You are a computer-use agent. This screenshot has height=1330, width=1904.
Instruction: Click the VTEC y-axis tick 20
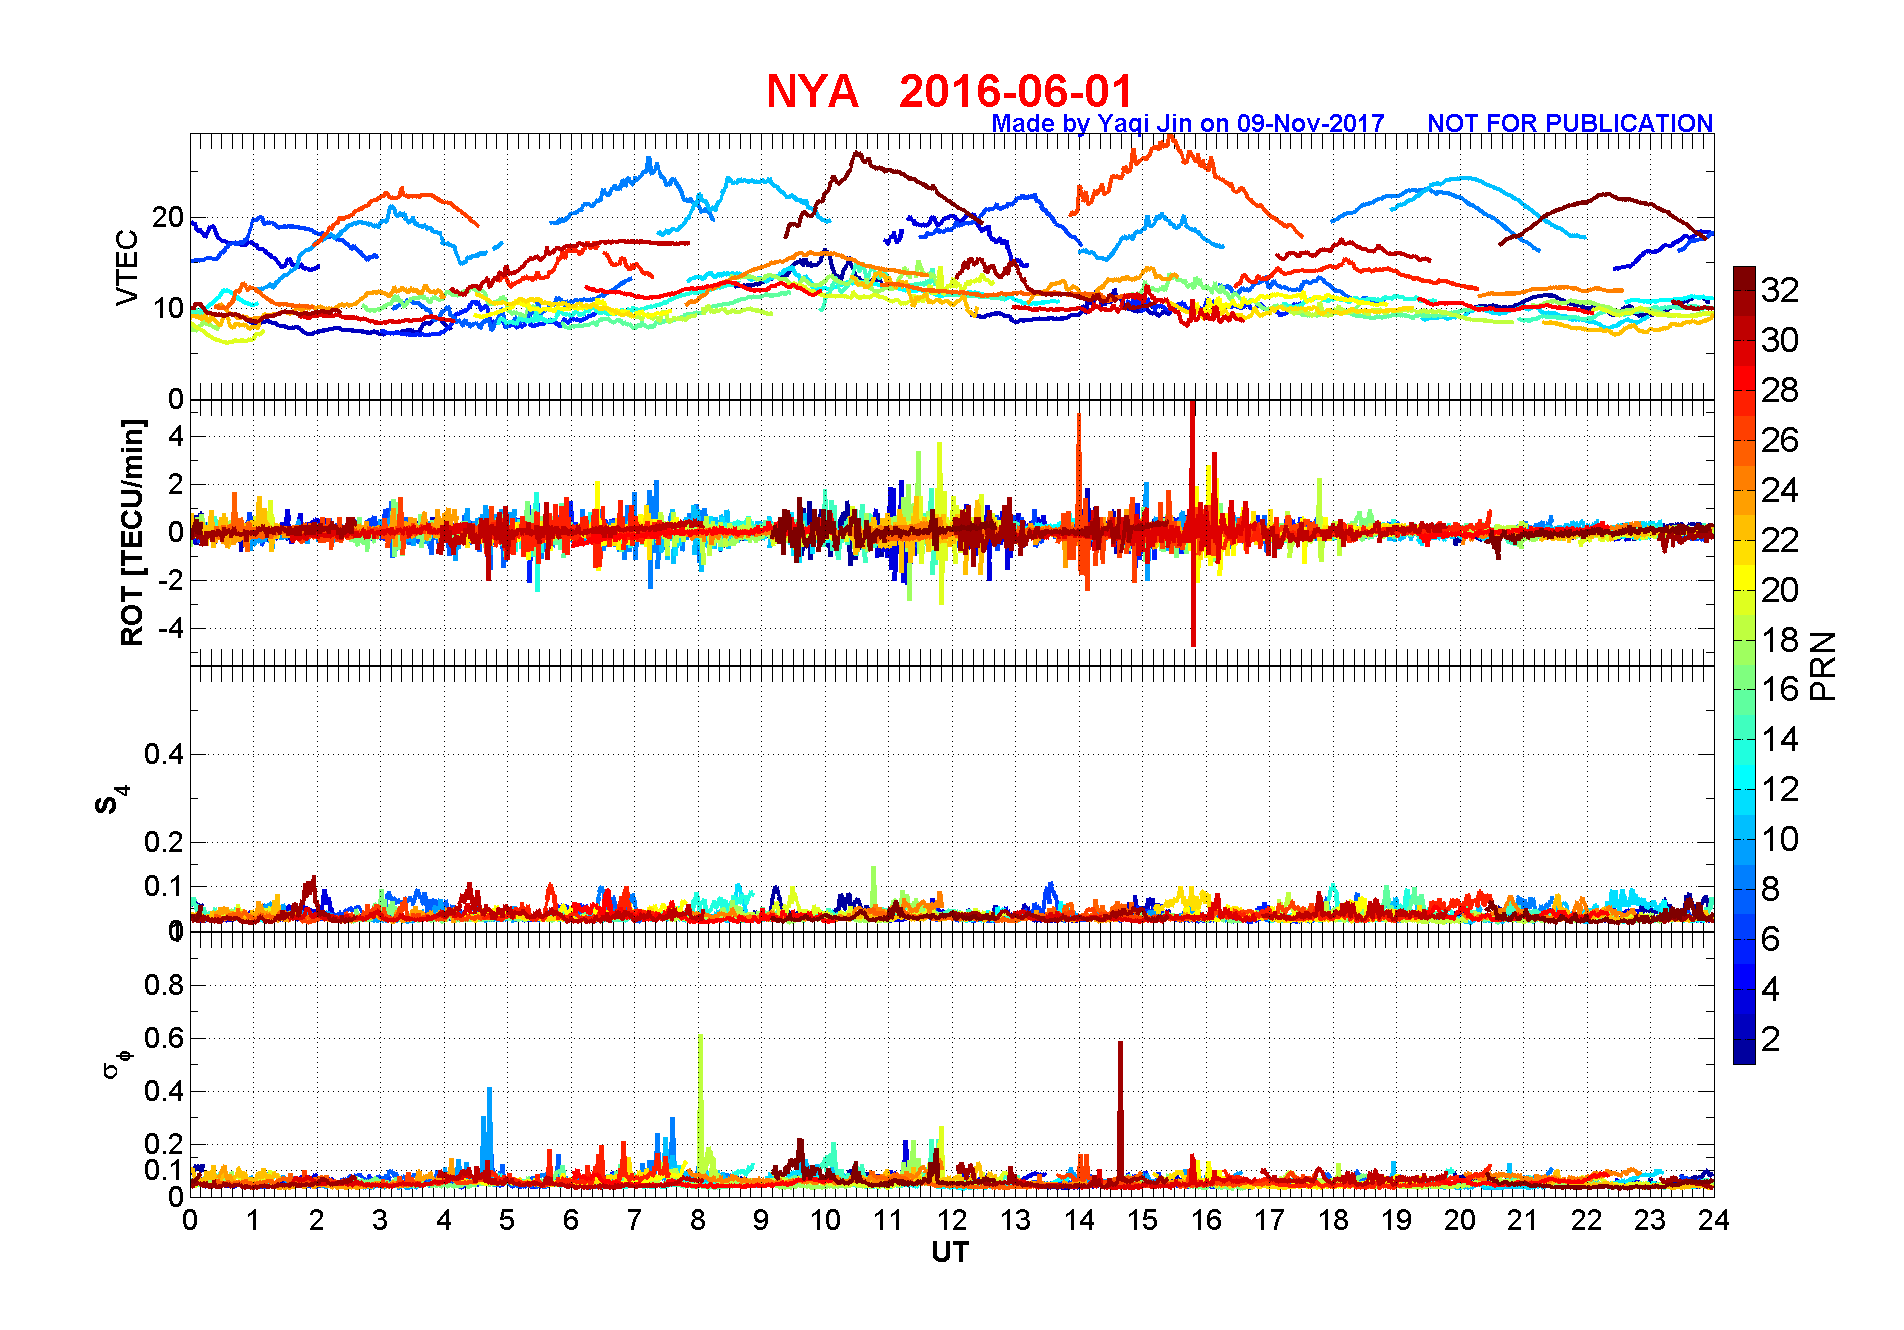tap(168, 217)
